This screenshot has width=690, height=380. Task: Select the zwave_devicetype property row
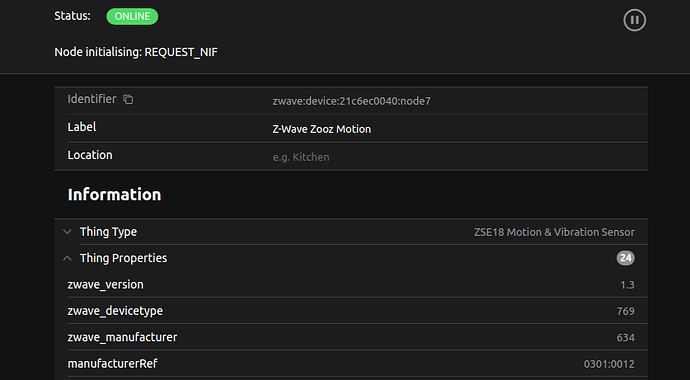click(x=351, y=311)
